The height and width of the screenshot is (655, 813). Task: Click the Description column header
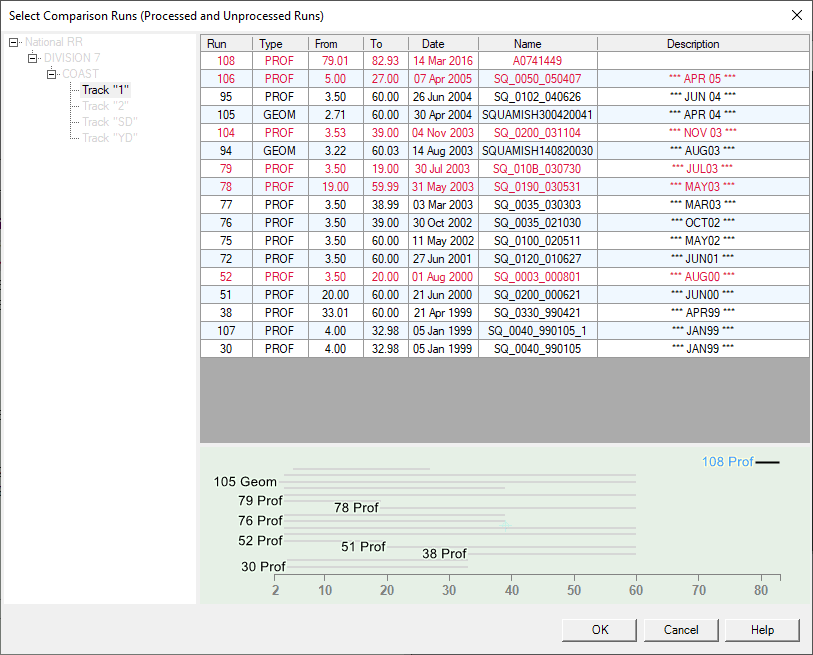click(x=693, y=44)
